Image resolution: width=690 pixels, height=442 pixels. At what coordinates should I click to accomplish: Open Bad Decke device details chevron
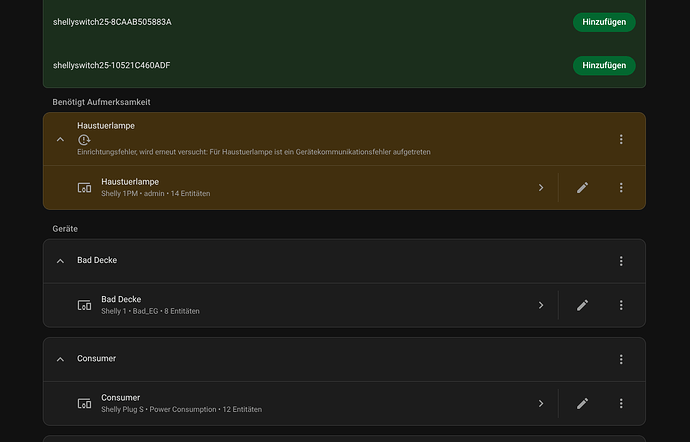540,305
